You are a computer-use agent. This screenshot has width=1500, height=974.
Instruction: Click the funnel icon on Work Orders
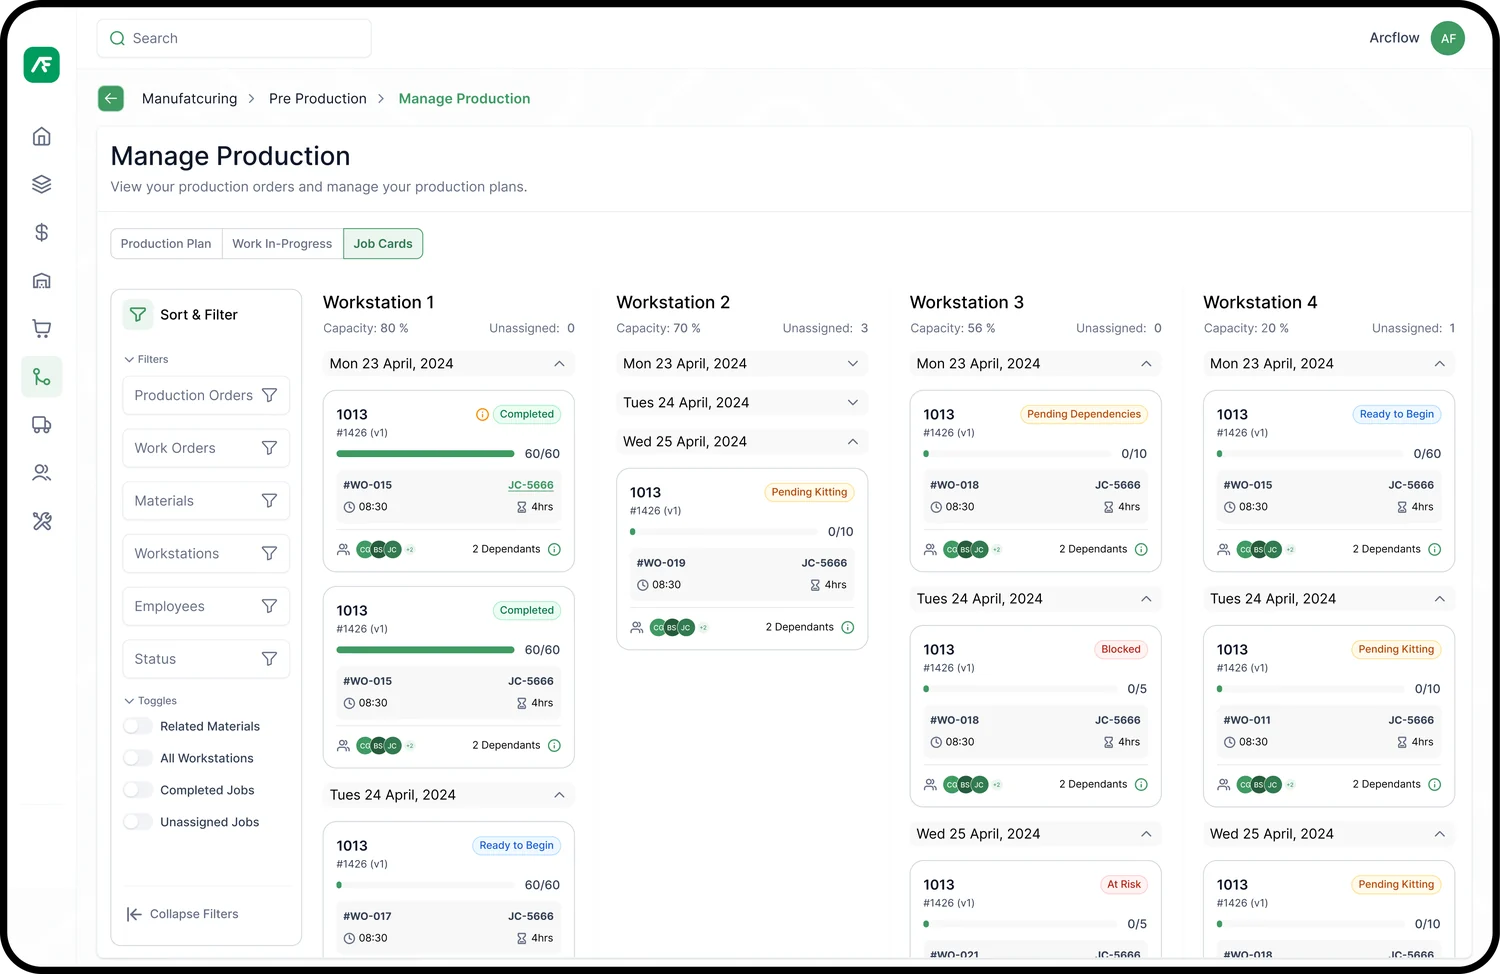pyautogui.click(x=269, y=448)
